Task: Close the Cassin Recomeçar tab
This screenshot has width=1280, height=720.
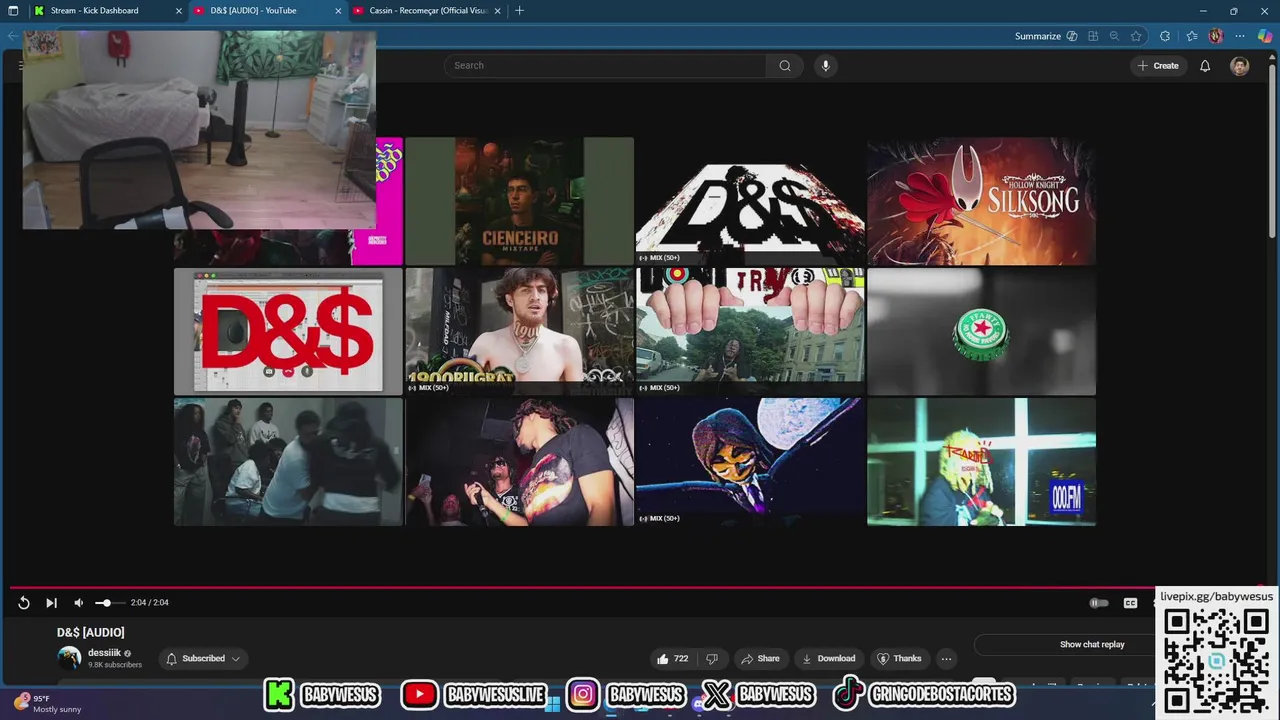Action: 498,10
